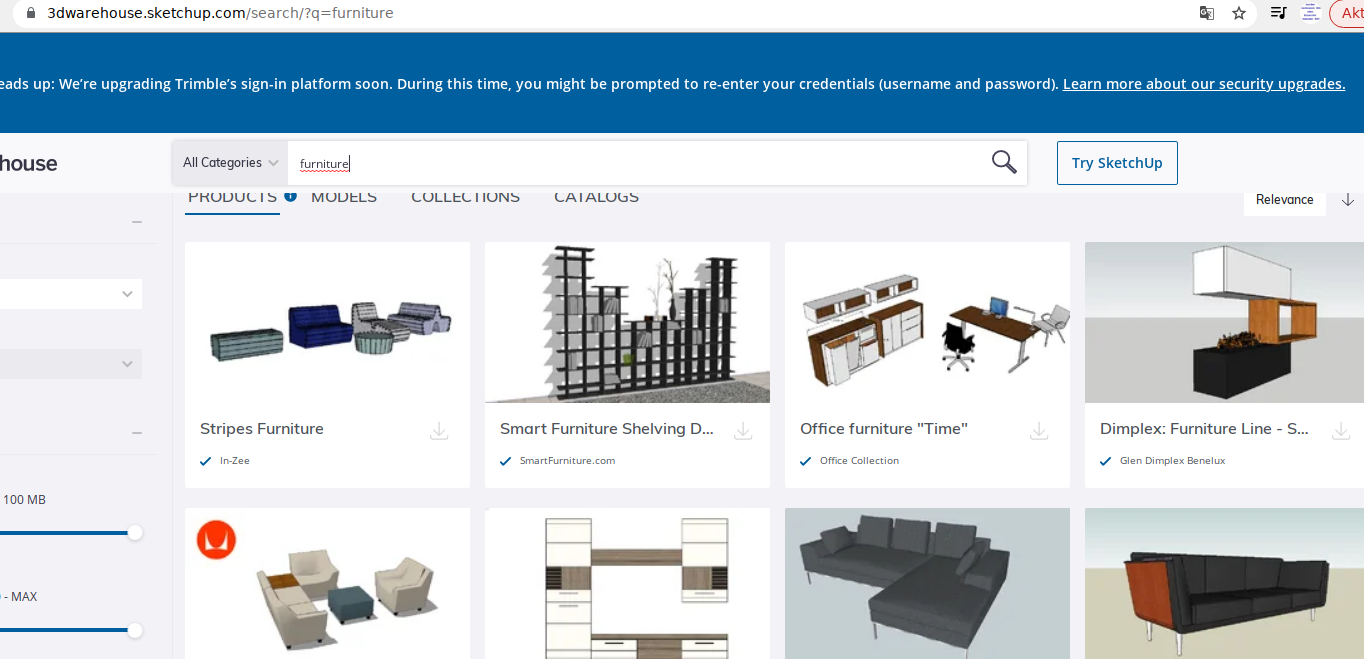Open the Relevance sort dropdown
Screen dimensions: 1364x659
click(x=1285, y=199)
